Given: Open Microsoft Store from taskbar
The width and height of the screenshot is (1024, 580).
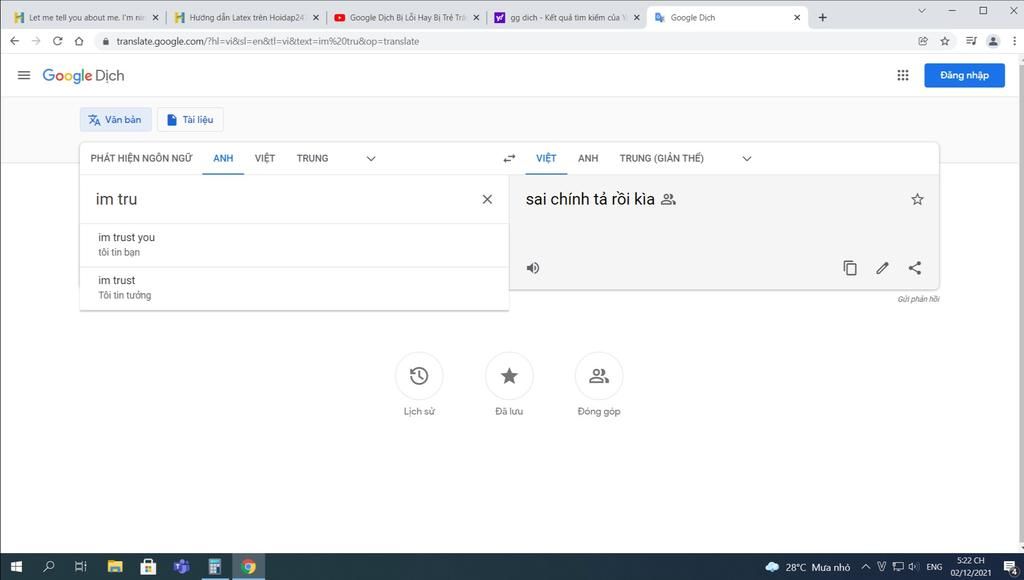Looking at the screenshot, I should (148, 566).
